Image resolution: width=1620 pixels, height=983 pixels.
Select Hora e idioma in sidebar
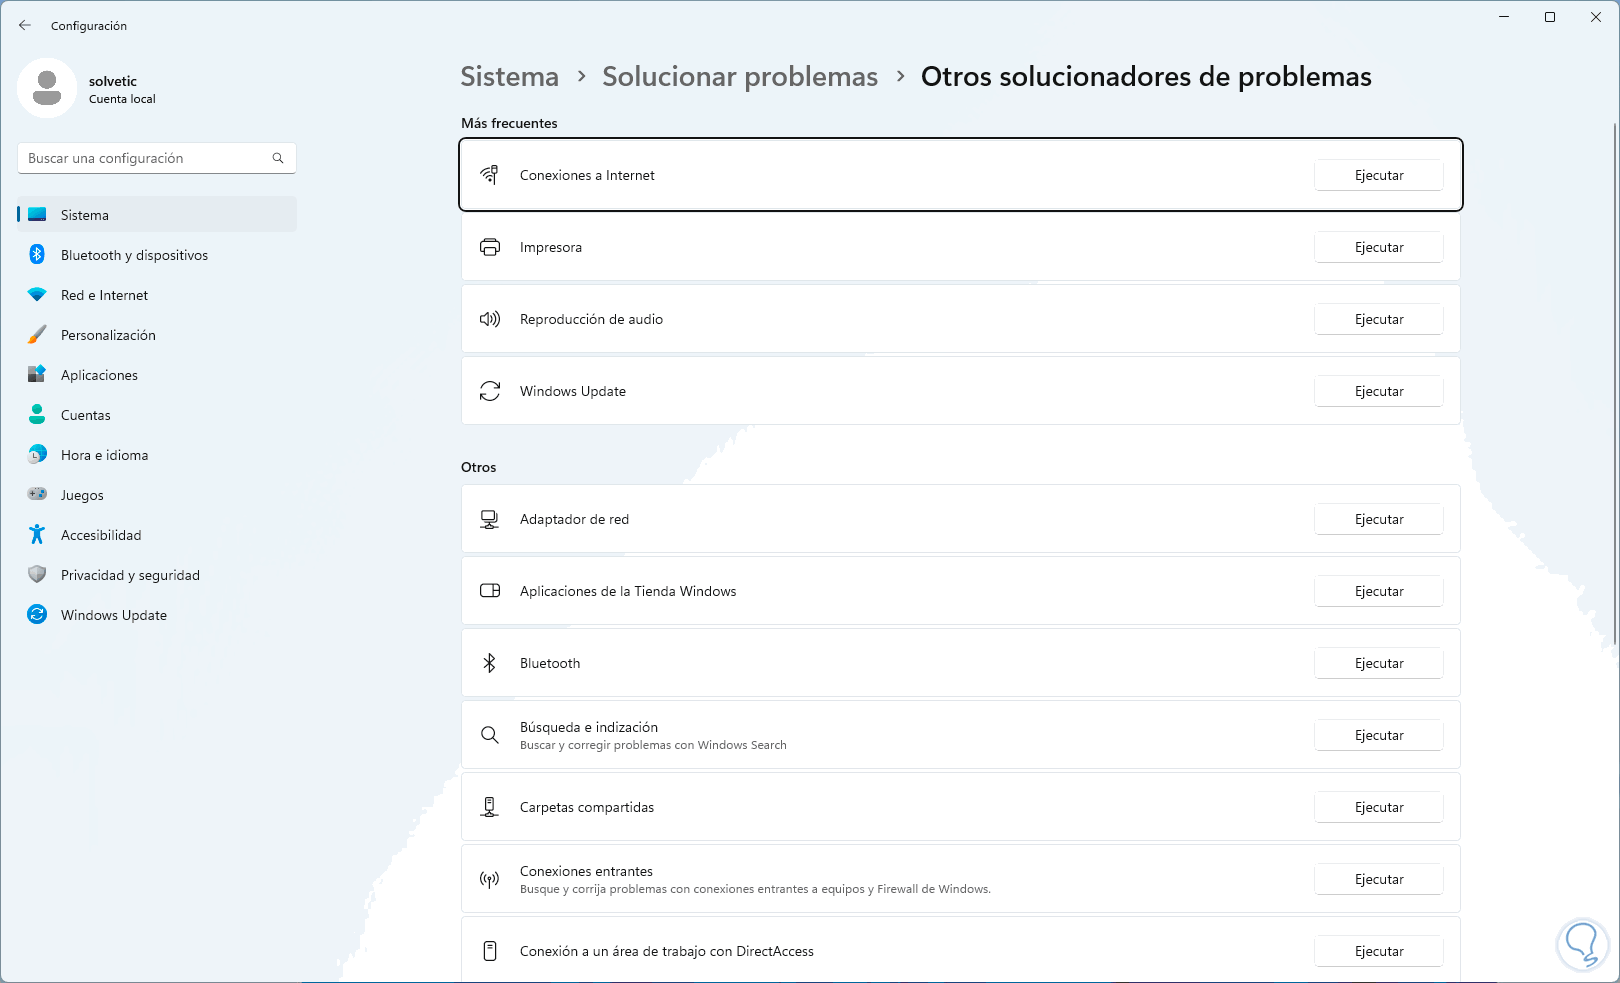click(x=104, y=455)
